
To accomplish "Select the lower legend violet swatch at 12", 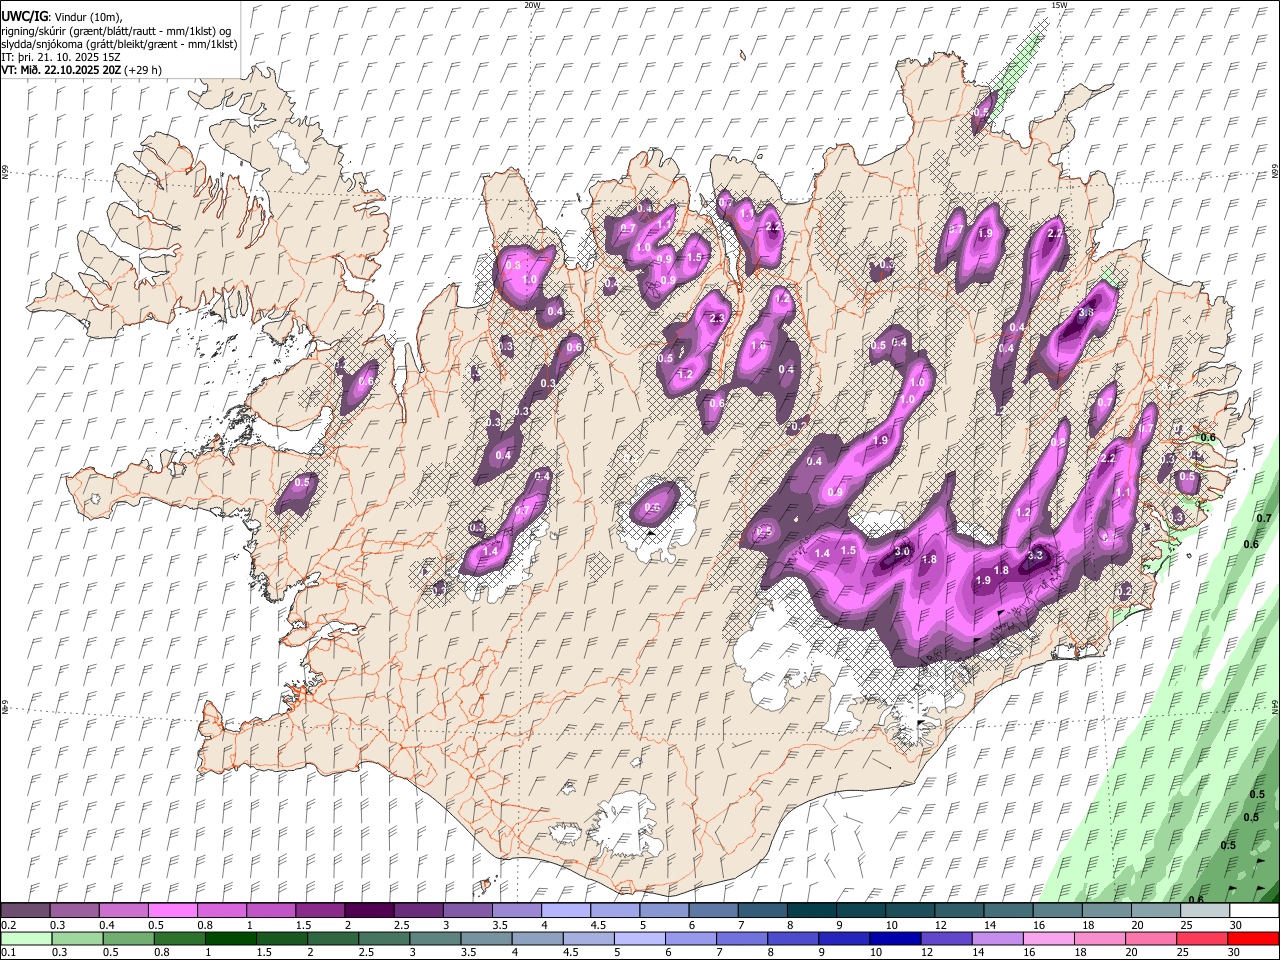I will (947, 938).
